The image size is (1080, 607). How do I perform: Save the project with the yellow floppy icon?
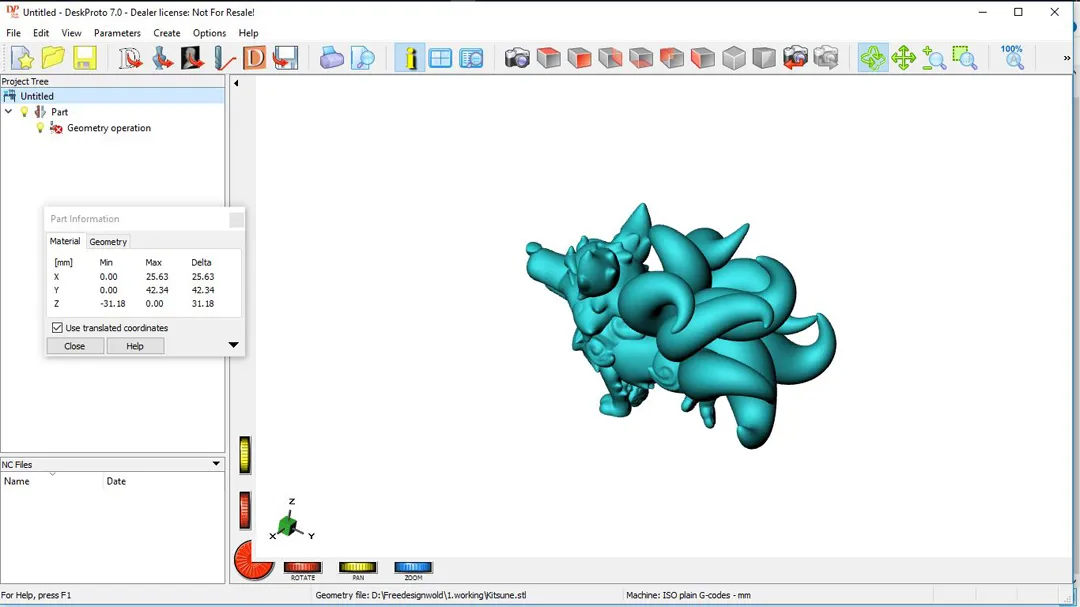[84, 58]
